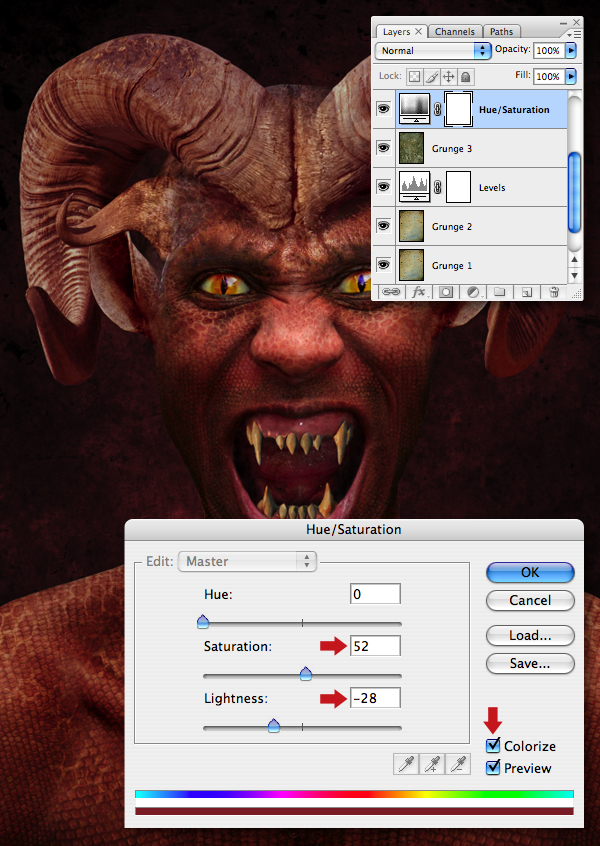Click the Saturation slider handle
The width and height of the screenshot is (600, 846).
[306, 673]
